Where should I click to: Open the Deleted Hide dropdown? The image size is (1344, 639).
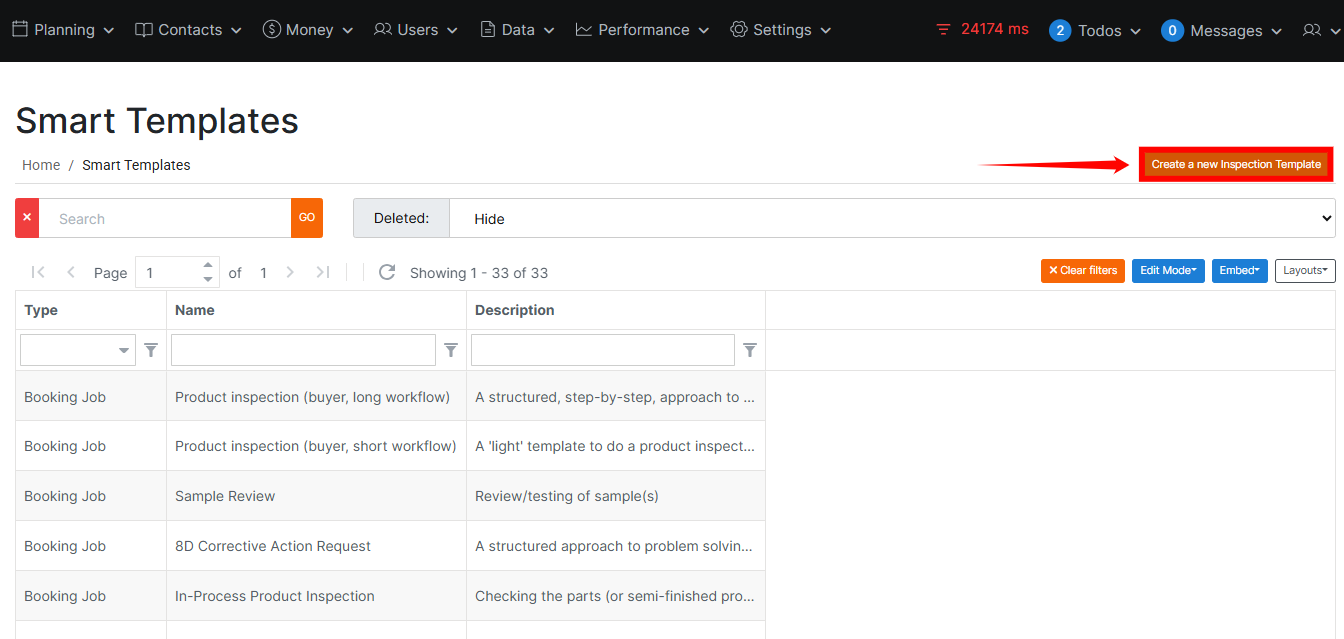click(891, 218)
